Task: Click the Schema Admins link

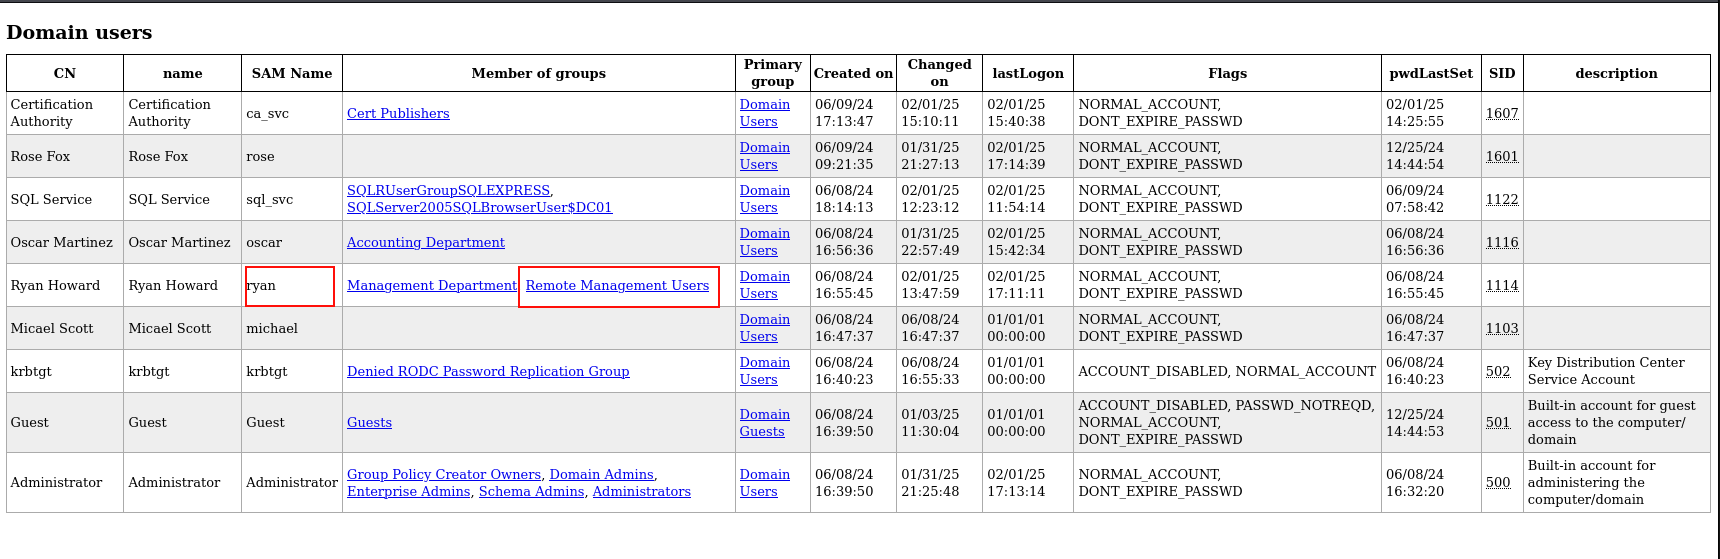Action: 531,491
